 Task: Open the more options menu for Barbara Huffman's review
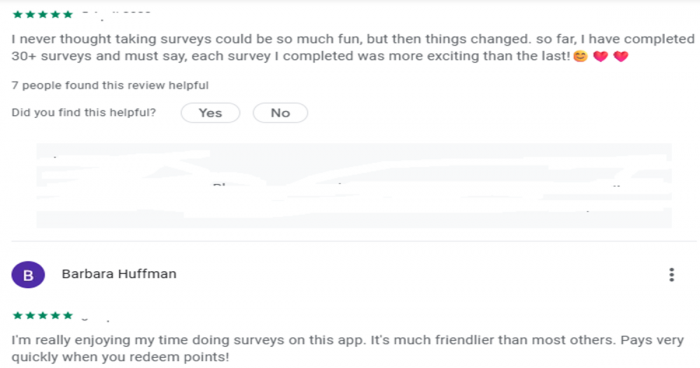click(671, 275)
